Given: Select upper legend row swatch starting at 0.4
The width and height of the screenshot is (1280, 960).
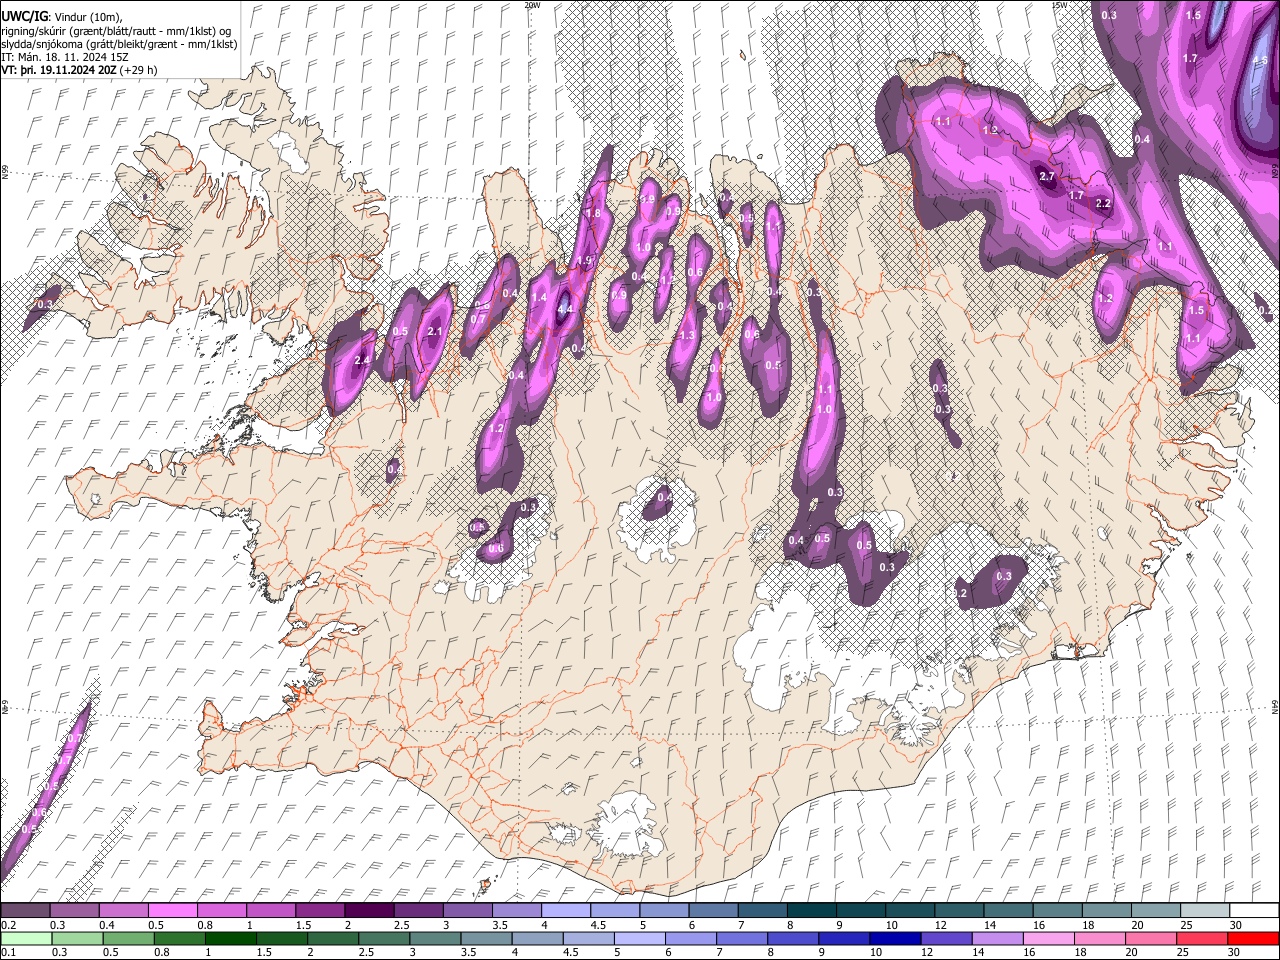Looking at the screenshot, I should pos(123,910).
